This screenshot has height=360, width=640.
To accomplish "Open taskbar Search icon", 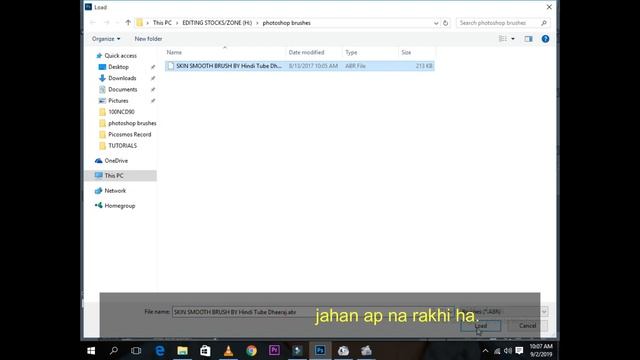I will pyautogui.click(x=114, y=351).
